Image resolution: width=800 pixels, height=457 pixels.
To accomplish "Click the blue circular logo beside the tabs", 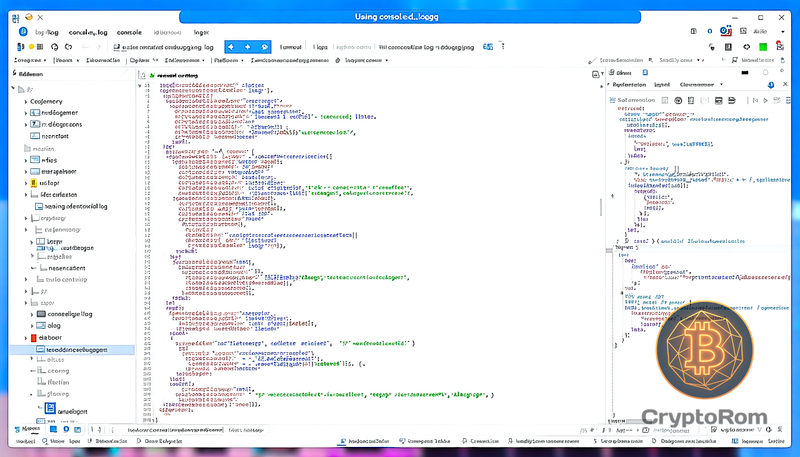I will [x=23, y=32].
